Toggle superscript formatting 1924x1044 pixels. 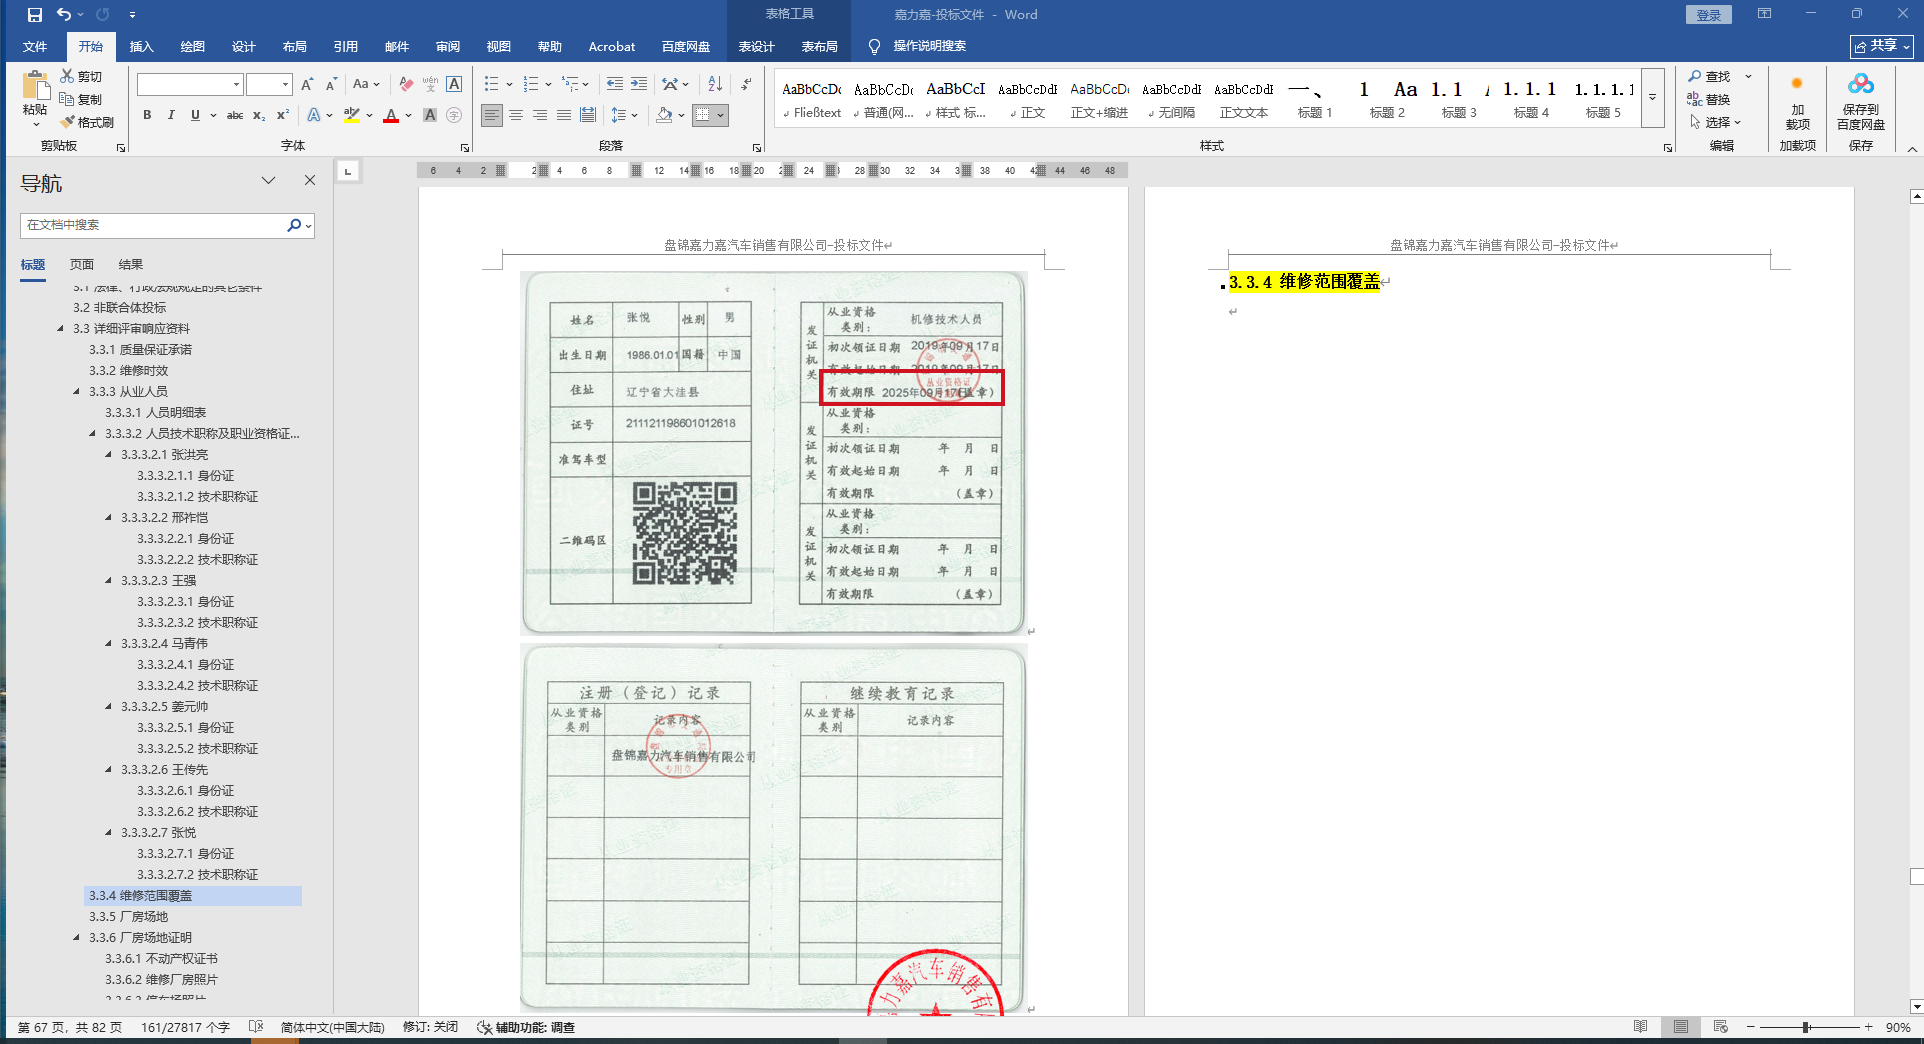[283, 115]
